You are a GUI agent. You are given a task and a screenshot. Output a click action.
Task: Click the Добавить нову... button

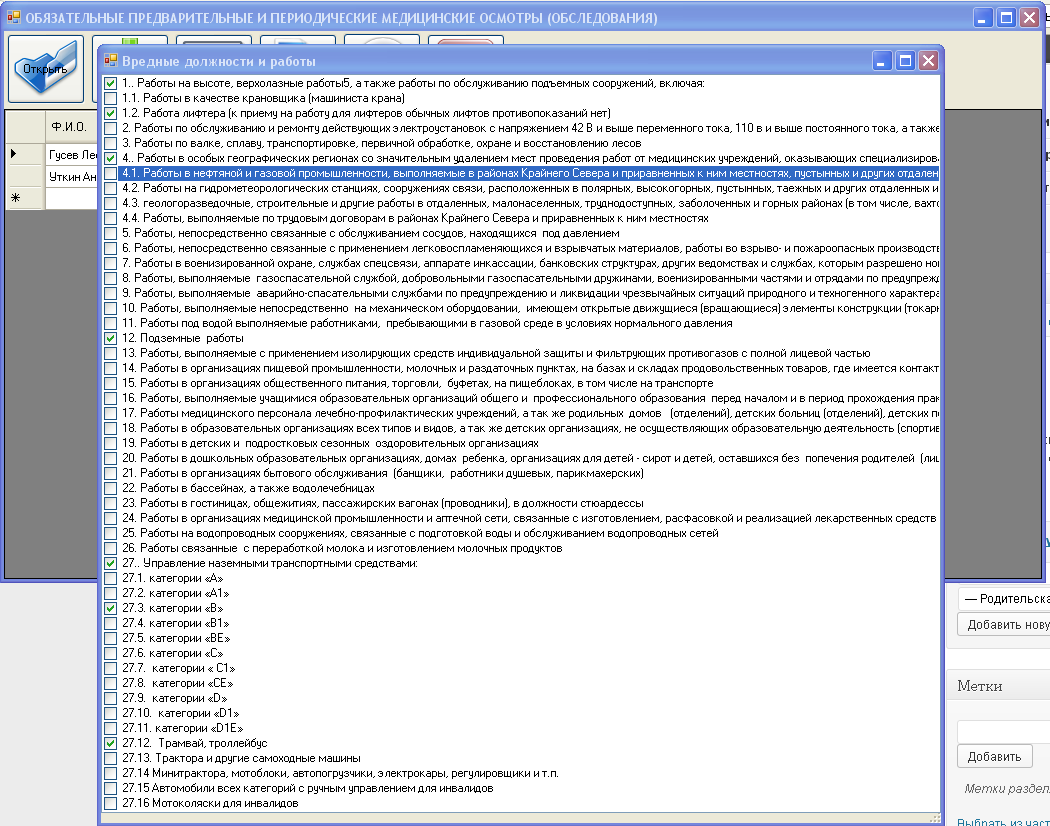point(1004,624)
